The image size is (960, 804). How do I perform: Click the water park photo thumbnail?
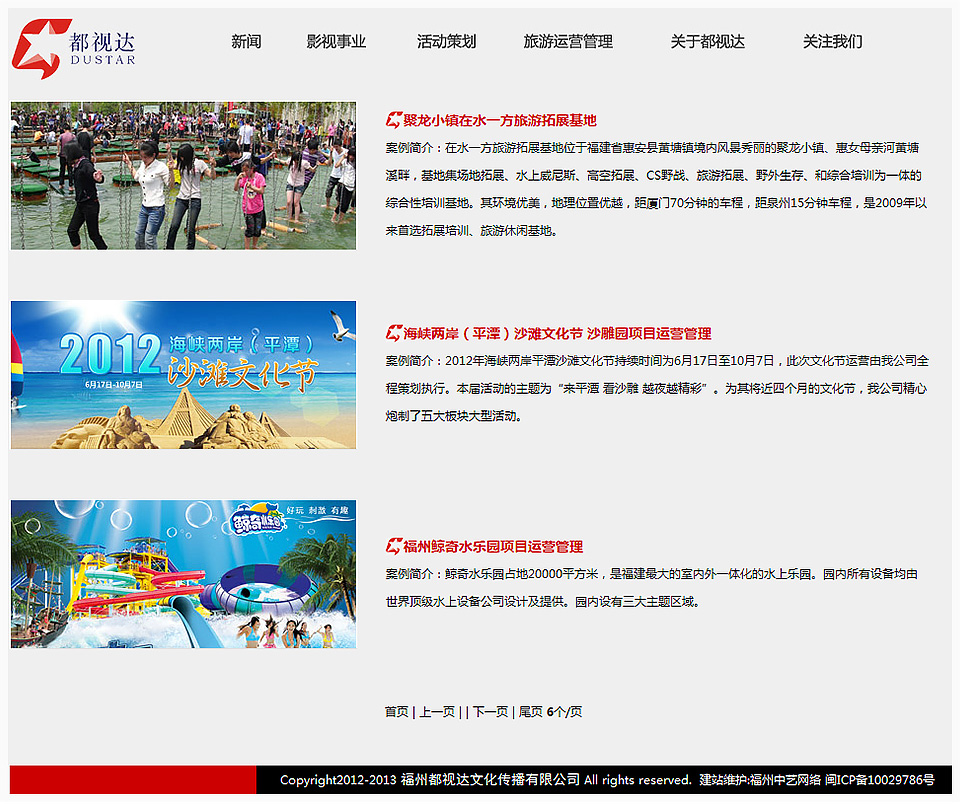point(182,574)
